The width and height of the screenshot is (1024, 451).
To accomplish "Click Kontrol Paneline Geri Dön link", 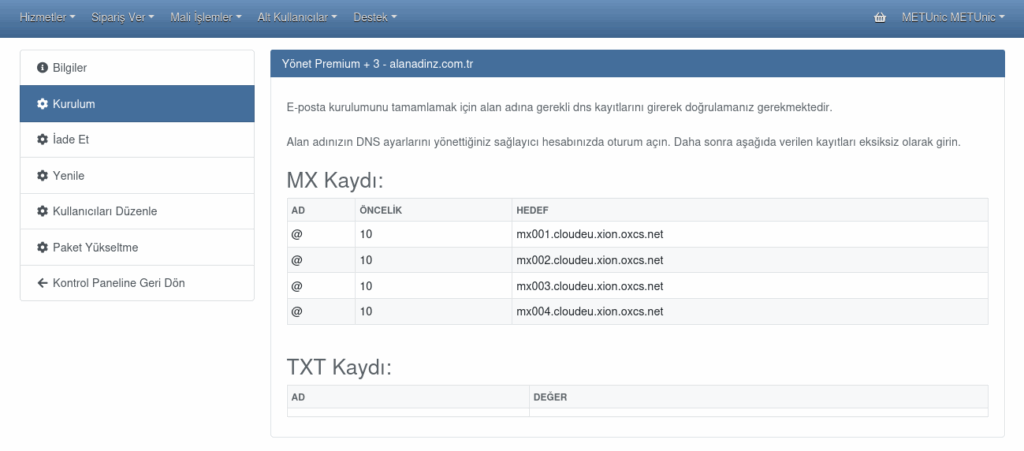I will [x=118, y=283].
